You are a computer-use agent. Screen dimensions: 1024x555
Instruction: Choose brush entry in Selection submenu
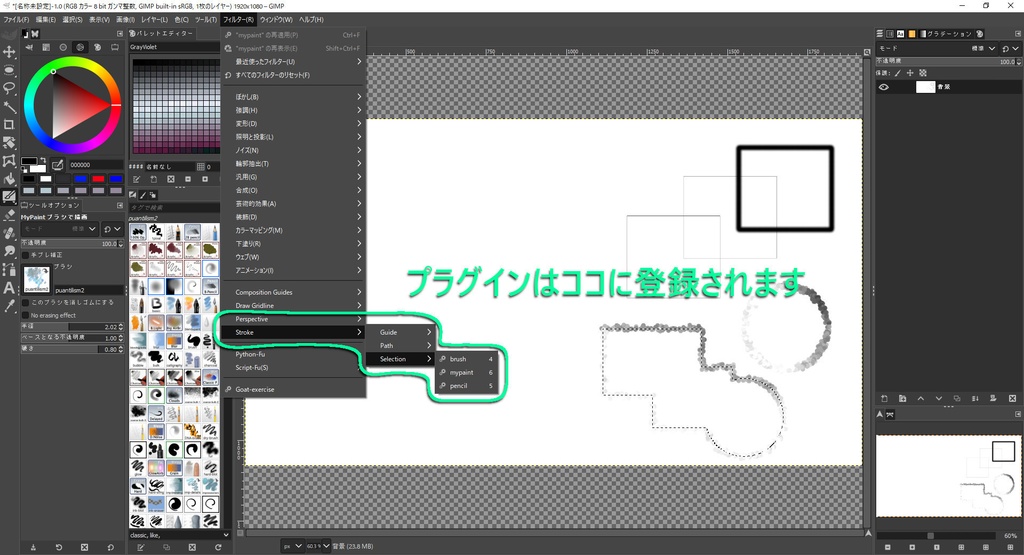click(x=466, y=359)
